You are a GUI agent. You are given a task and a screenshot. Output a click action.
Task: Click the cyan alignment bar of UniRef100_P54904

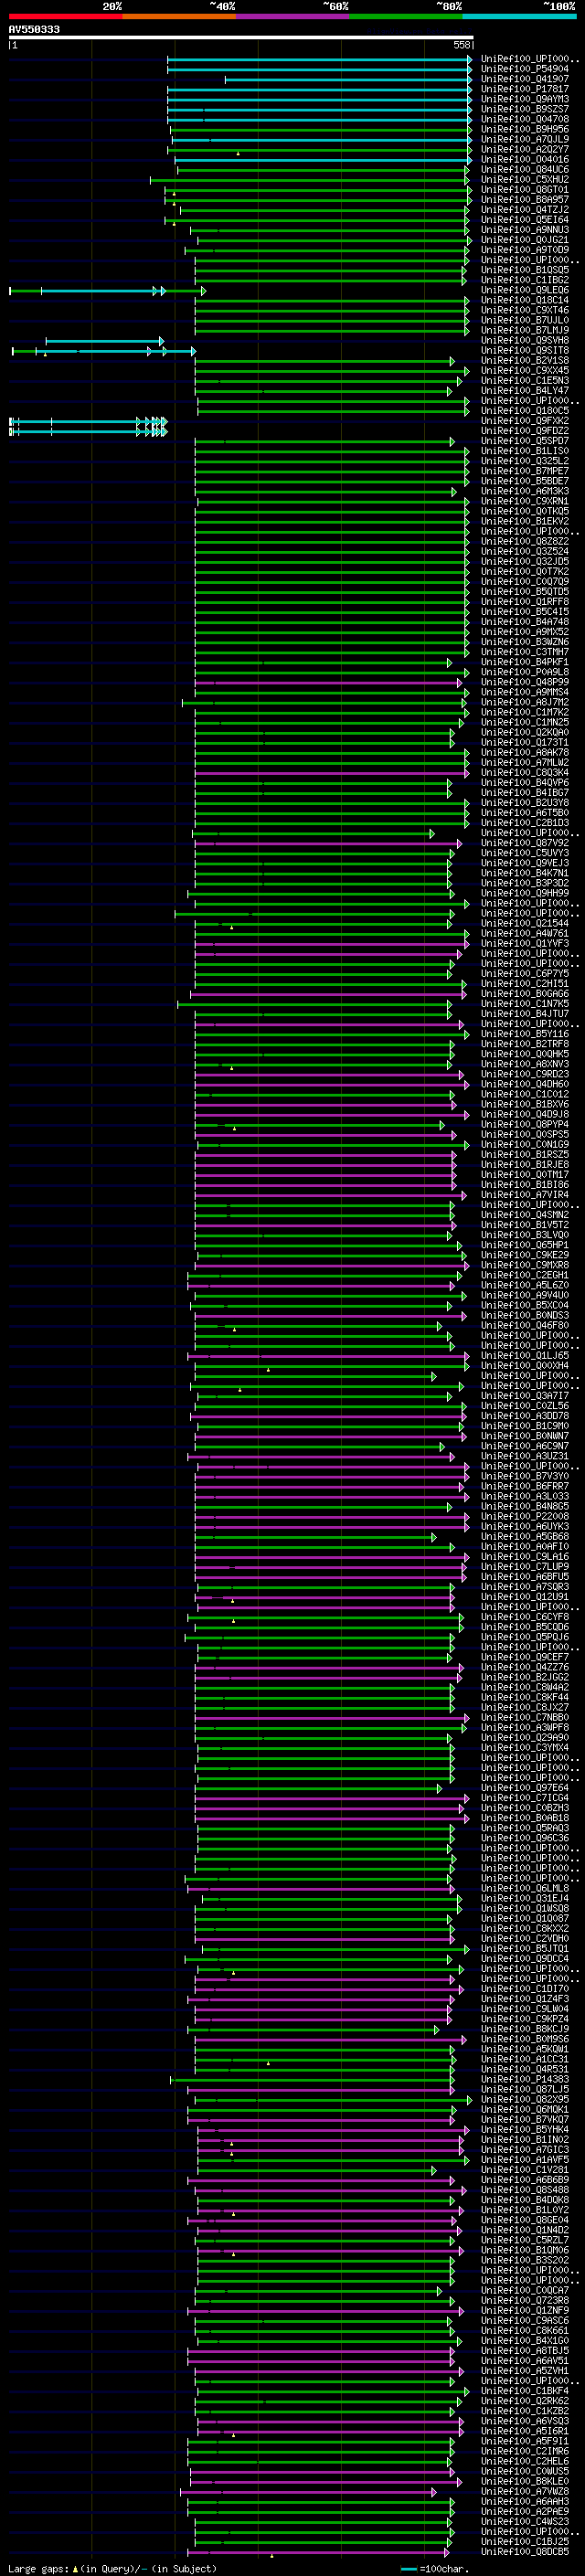319,69
